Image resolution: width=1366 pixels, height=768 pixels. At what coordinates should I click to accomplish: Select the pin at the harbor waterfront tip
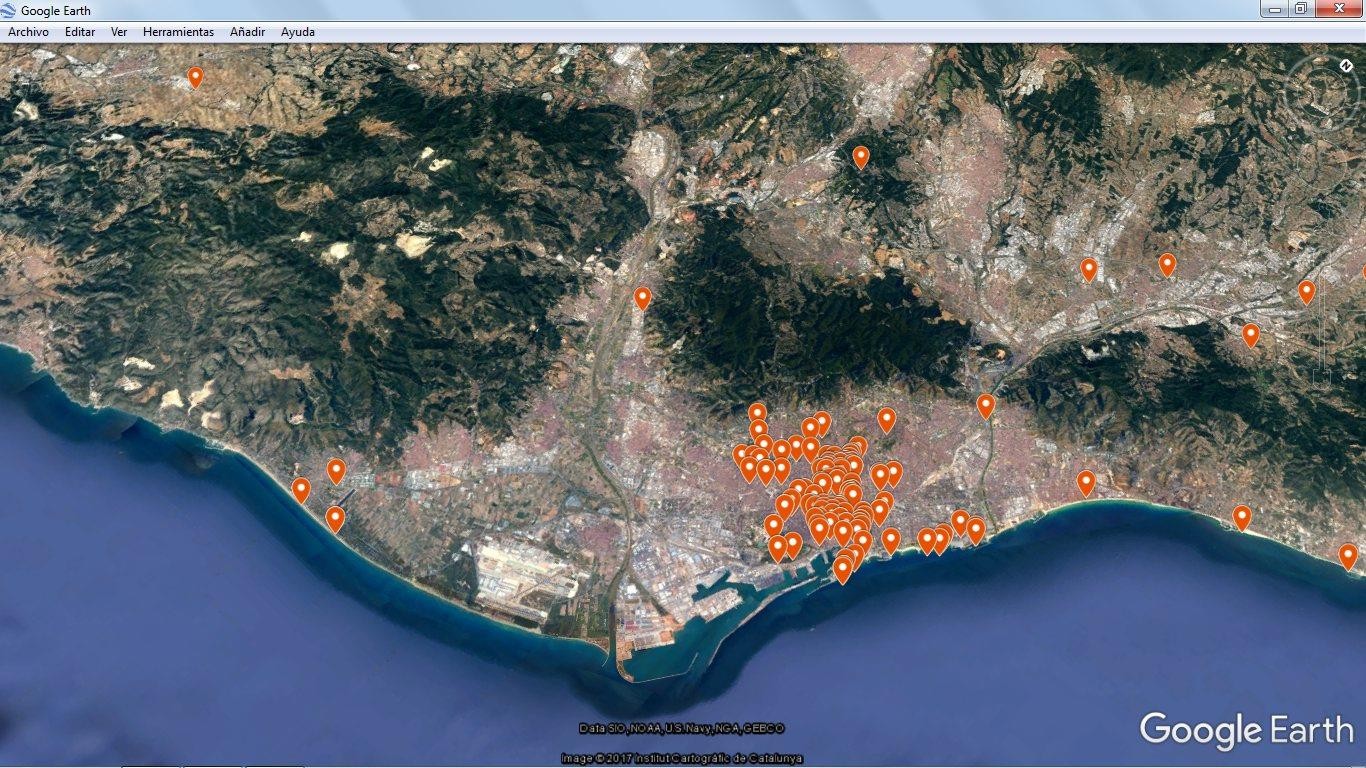click(x=843, y=570)
